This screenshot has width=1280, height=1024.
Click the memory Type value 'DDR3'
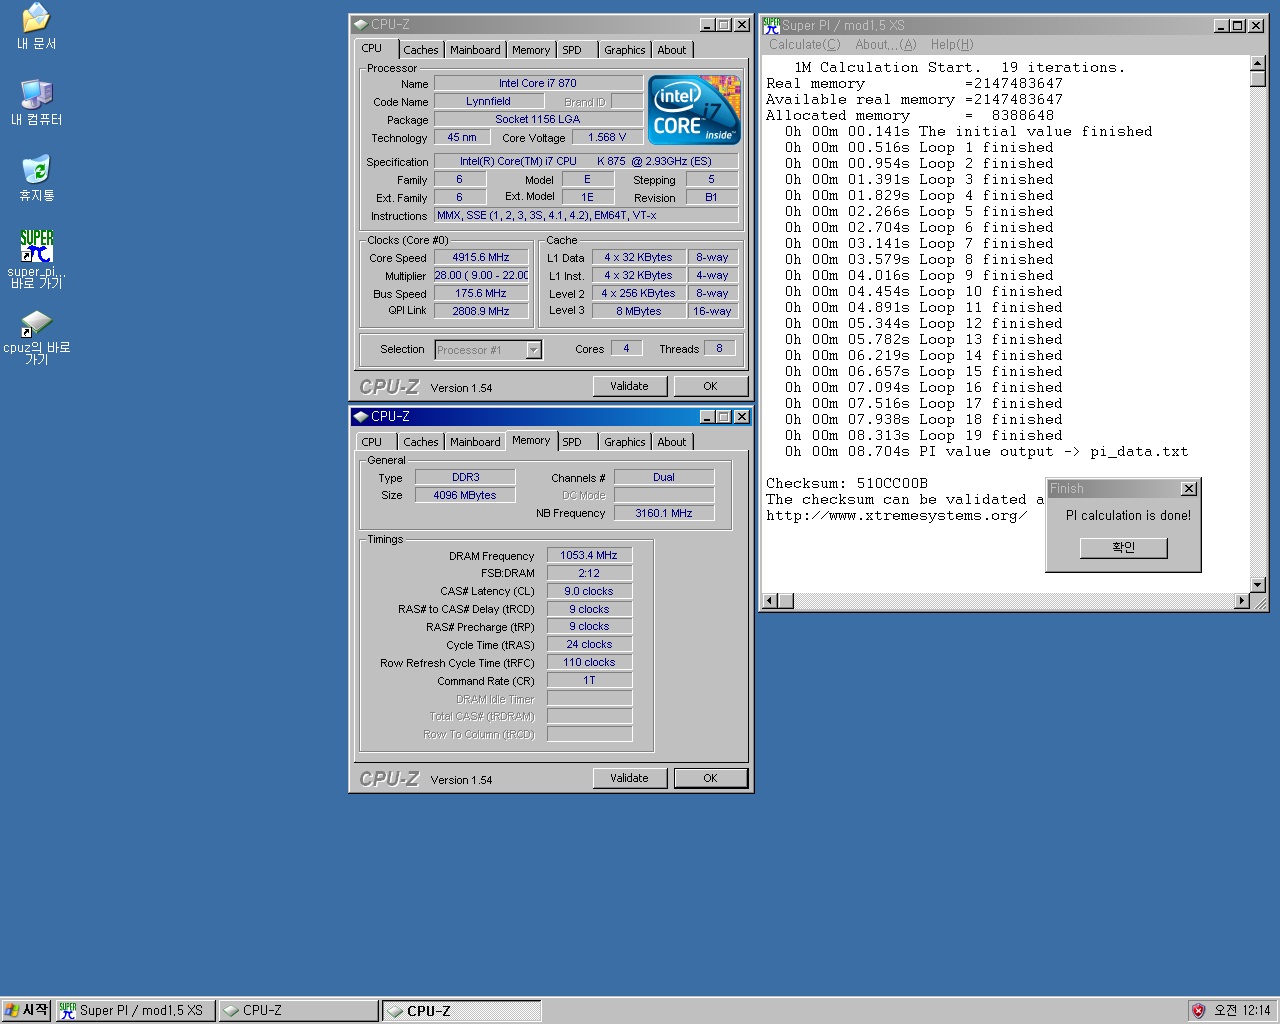(x=465, y=477)
